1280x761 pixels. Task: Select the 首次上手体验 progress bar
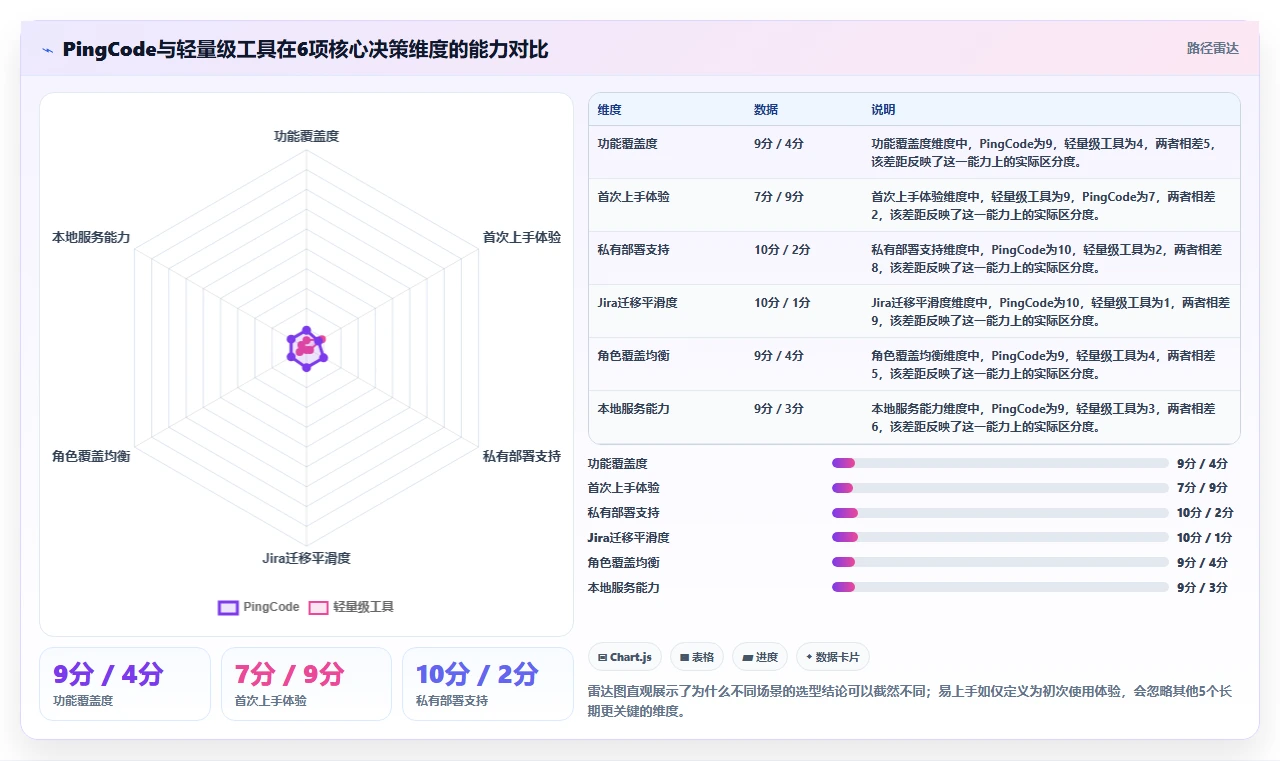click(x=1000, y=488)
